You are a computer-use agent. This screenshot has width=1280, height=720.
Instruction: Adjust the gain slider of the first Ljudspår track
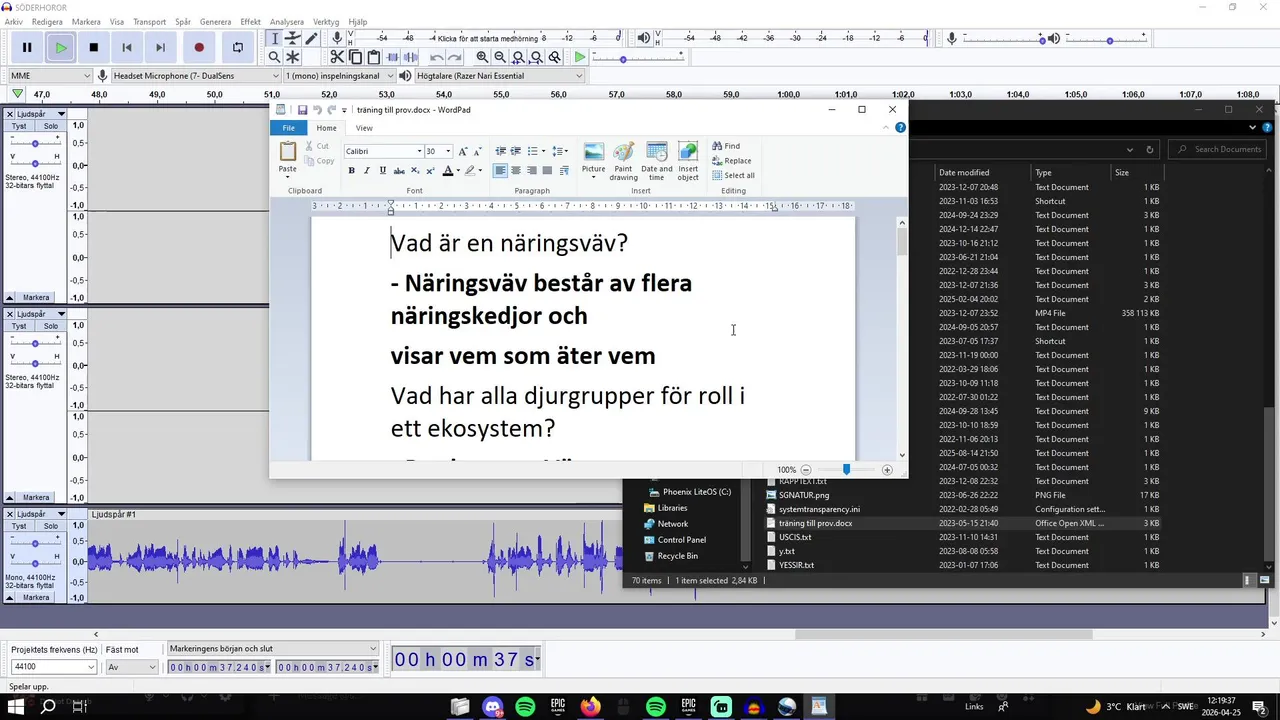coord(35,143)
